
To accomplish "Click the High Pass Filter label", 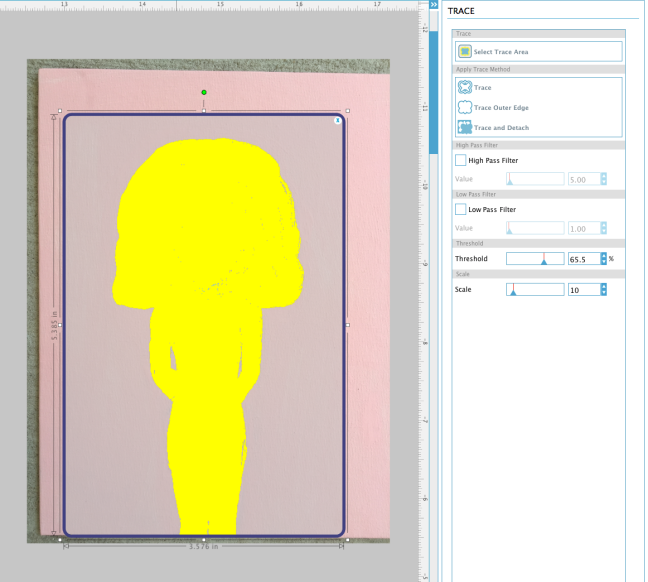I will pyautogui.click(x=493, y=160).
